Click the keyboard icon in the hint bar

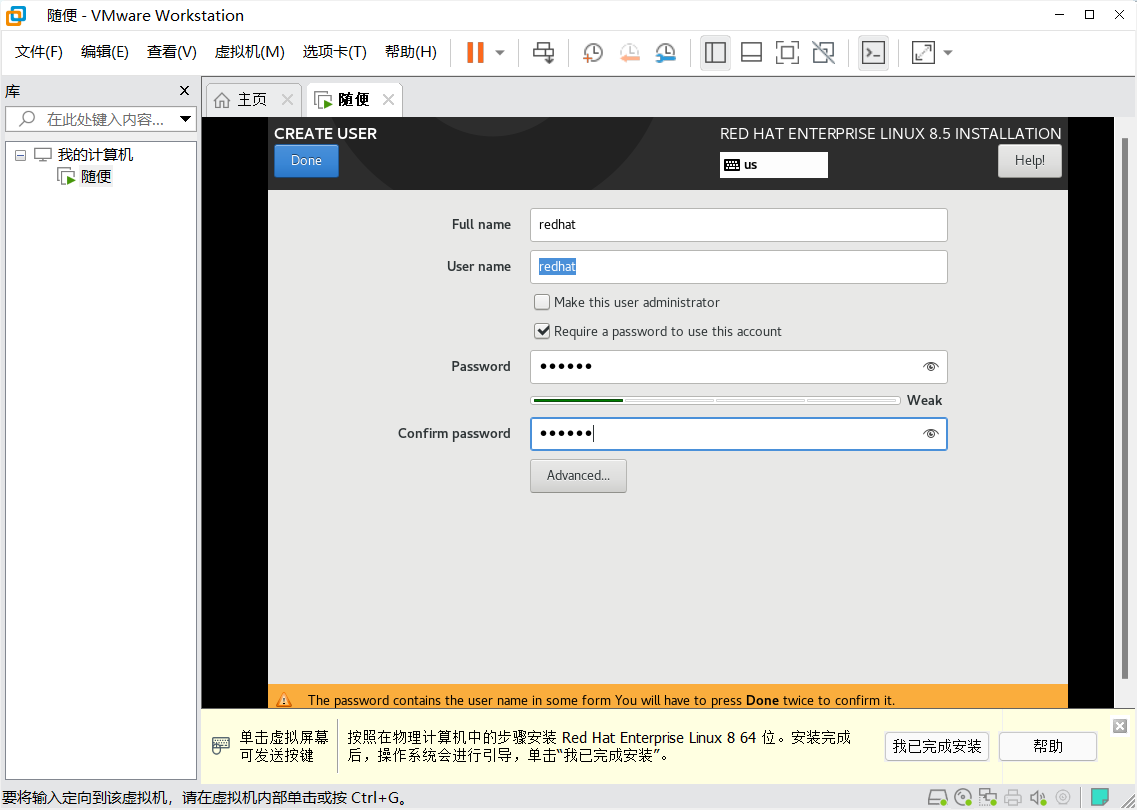point(221,745)
